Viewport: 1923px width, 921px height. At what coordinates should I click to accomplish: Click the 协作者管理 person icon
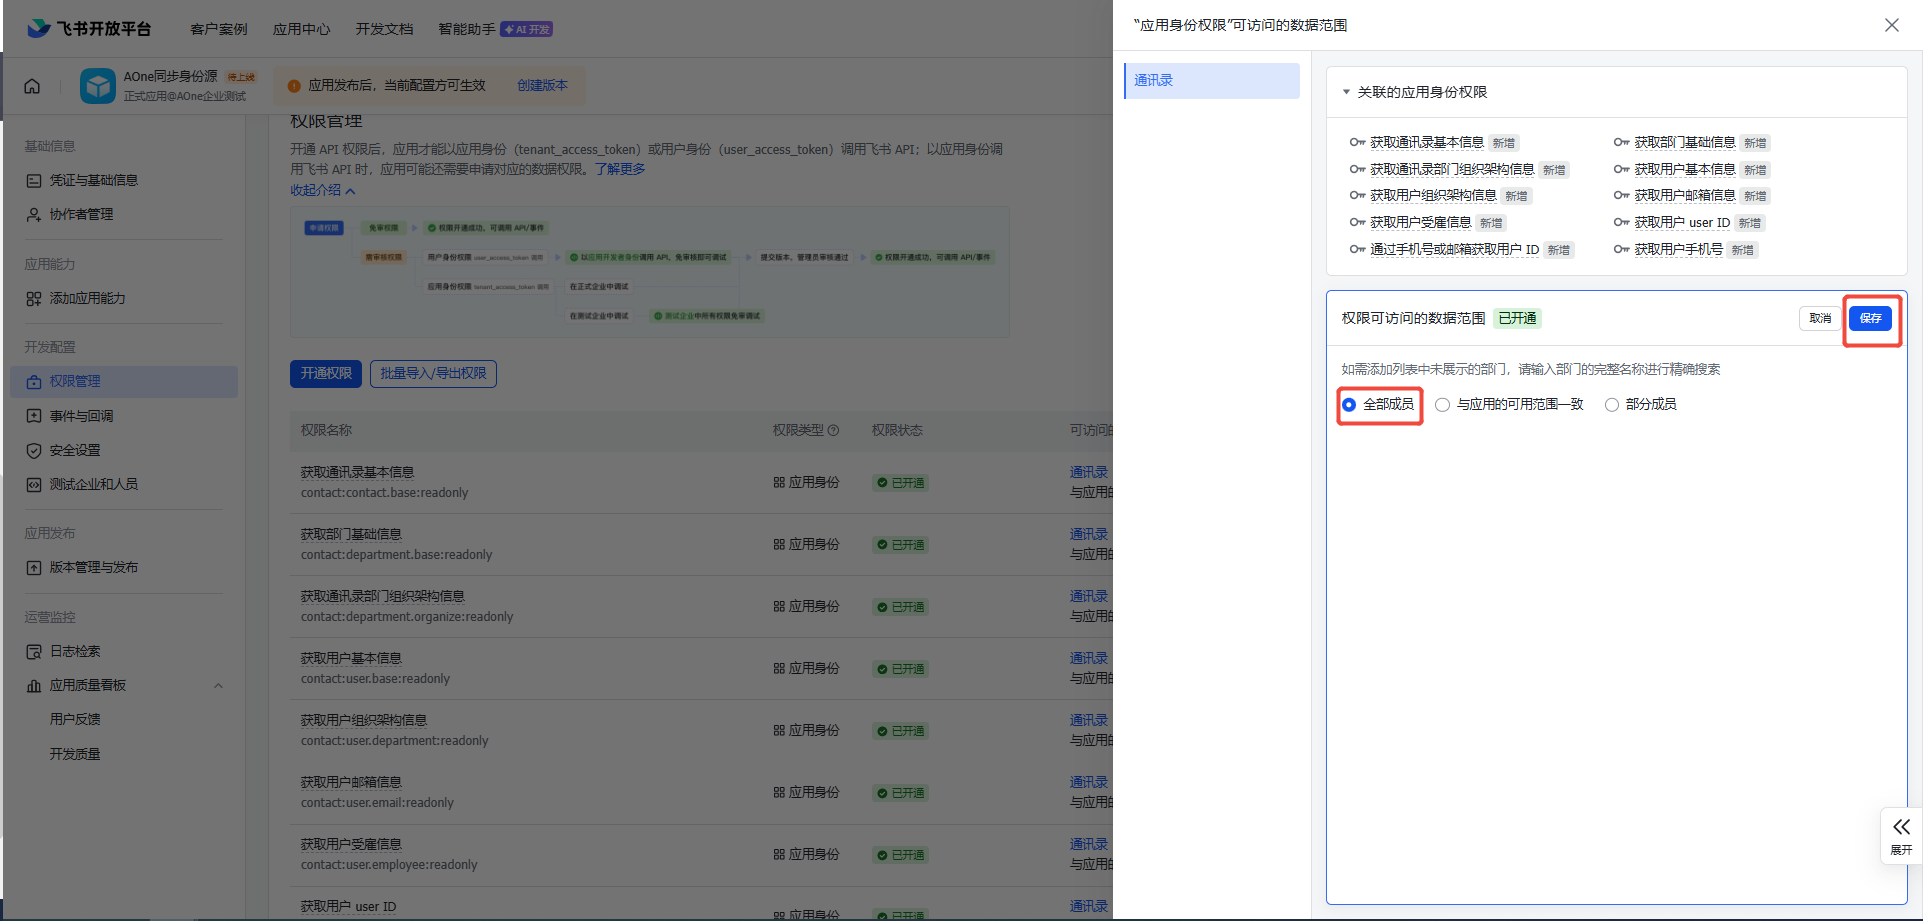[34, 215]
